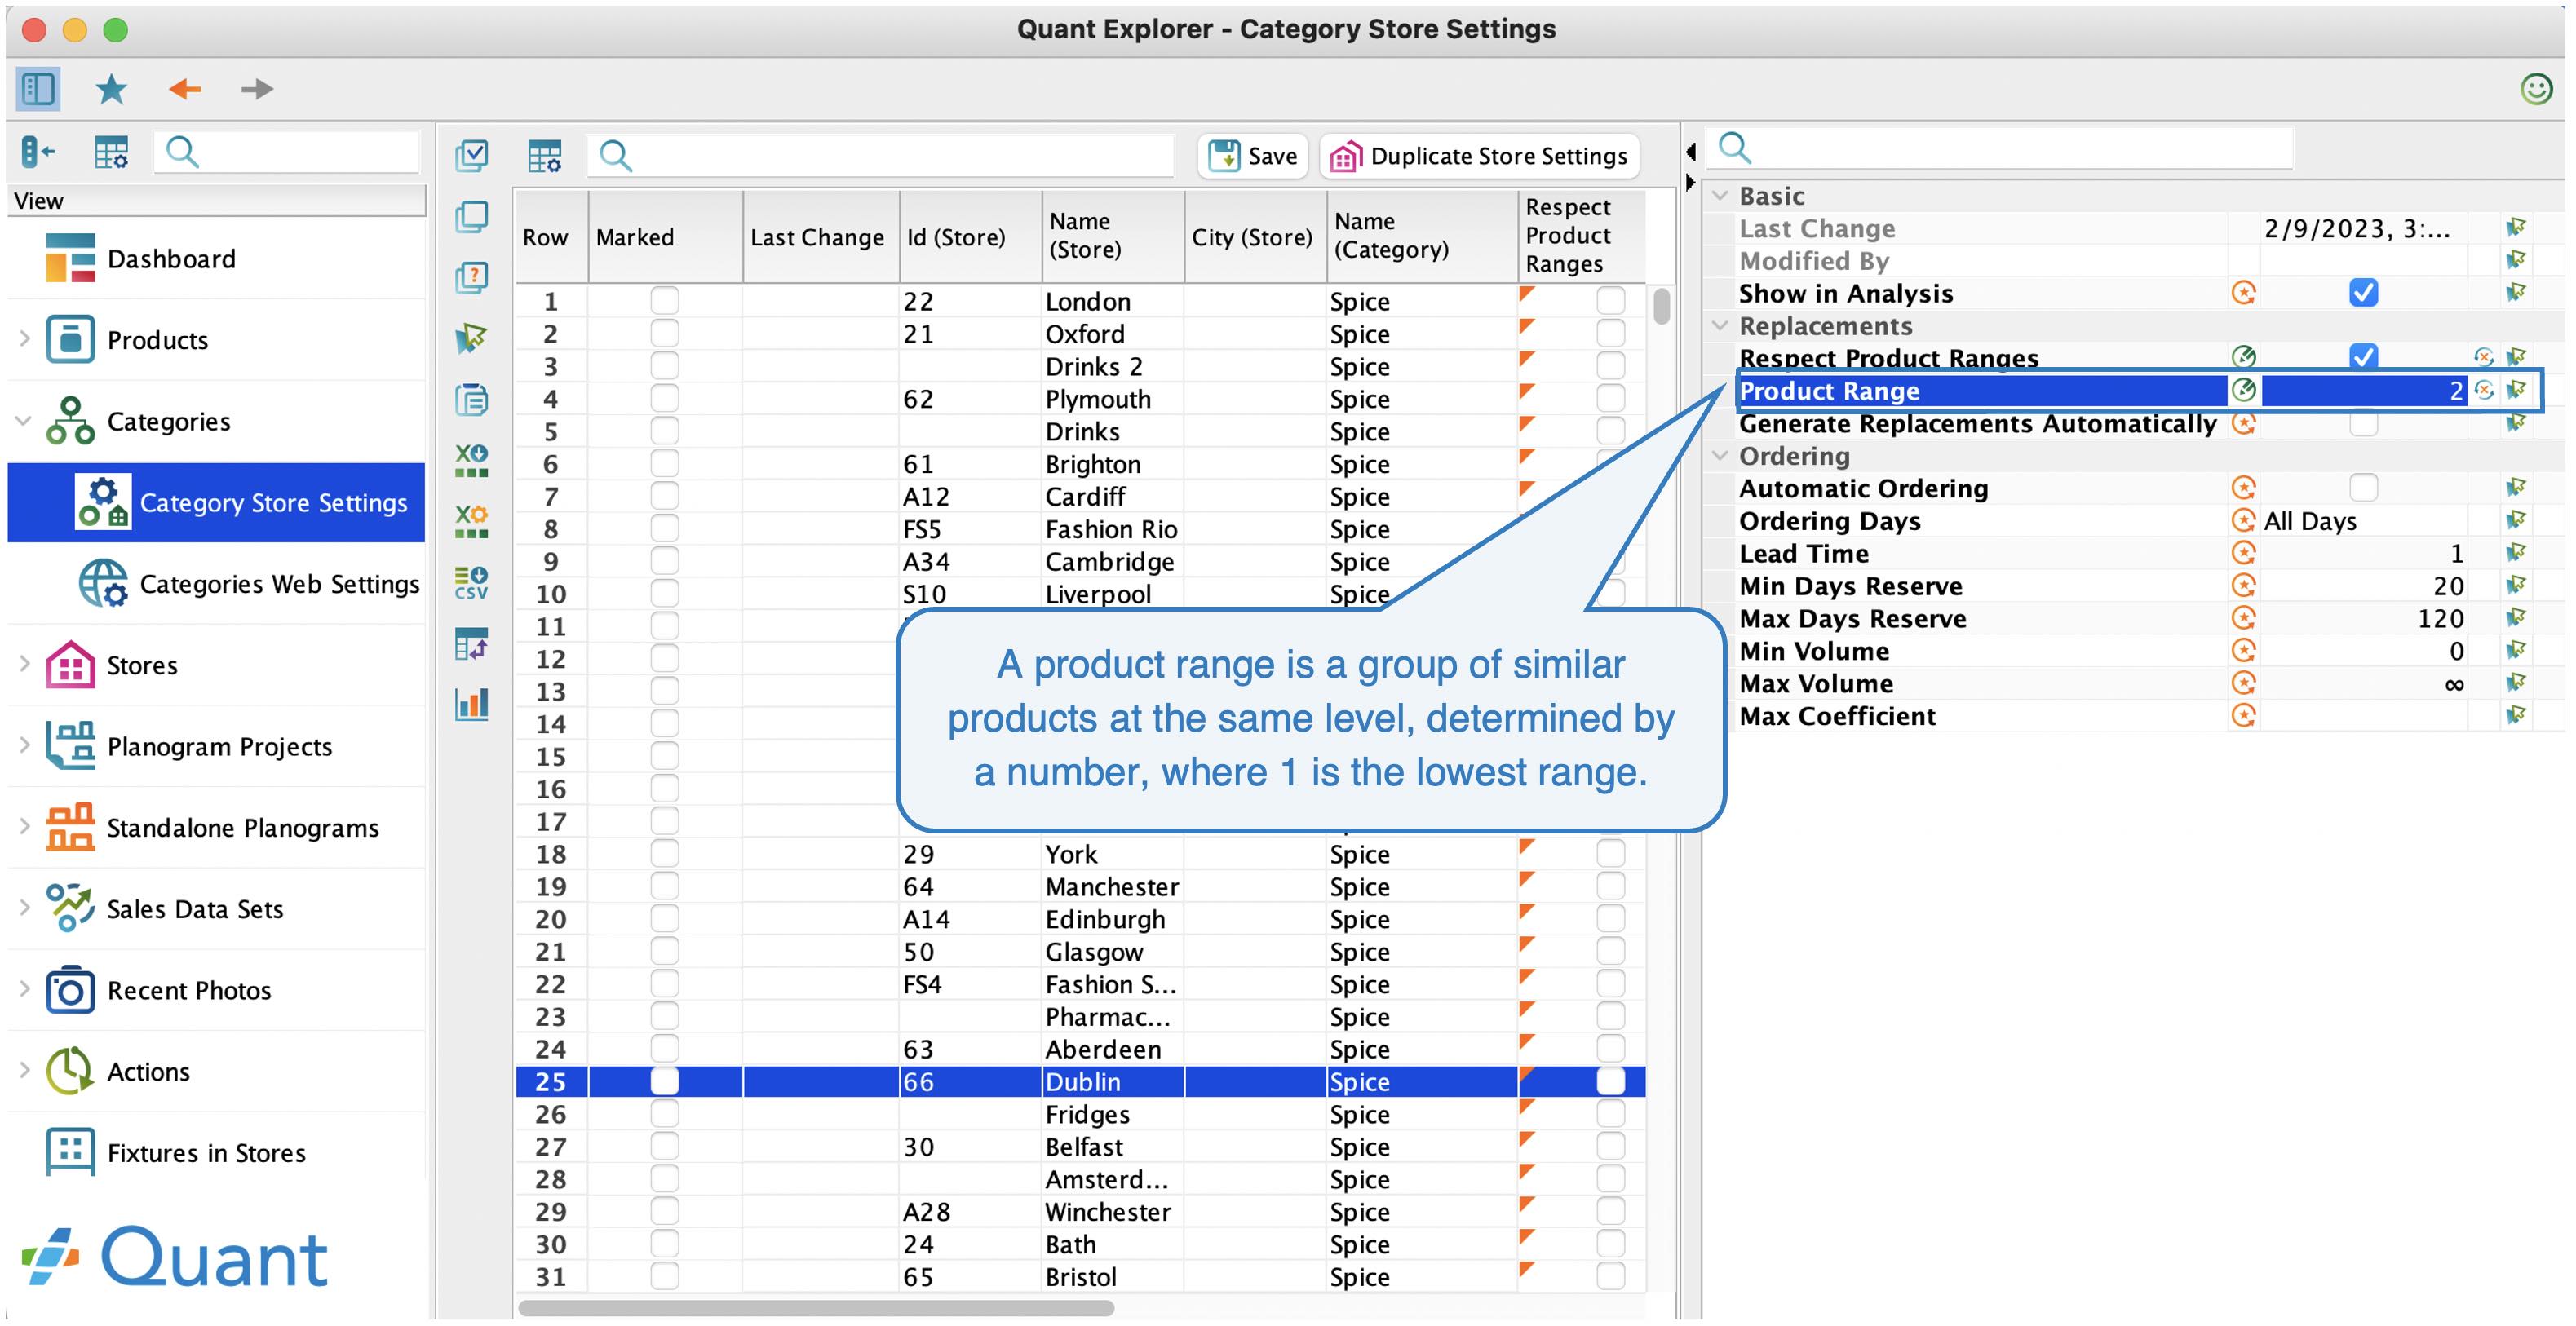Collapse right panel with left-pointing triangle

(1691, 152)
